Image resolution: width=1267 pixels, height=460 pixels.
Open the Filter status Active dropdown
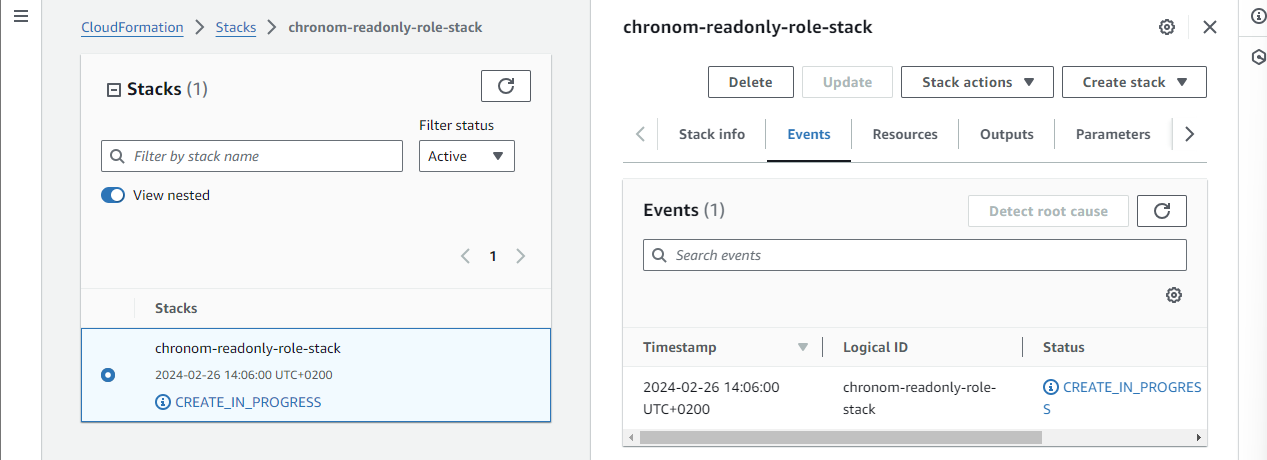467,156
